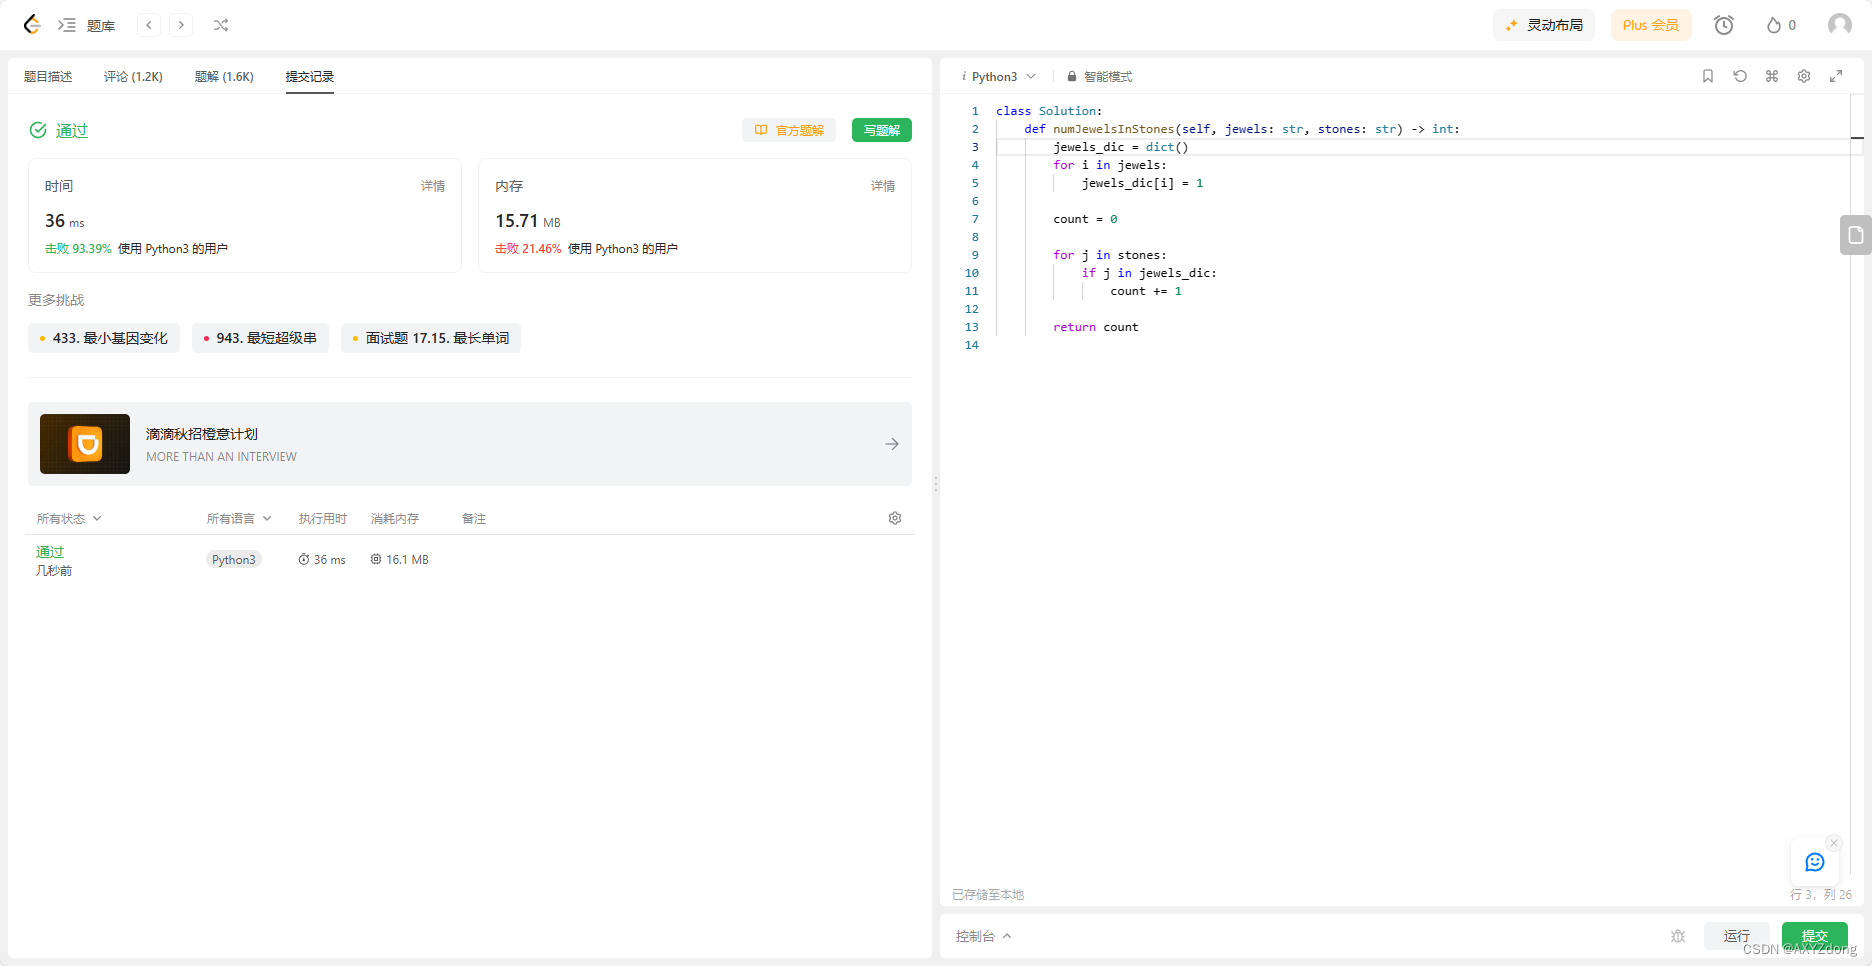The height and width of the screenshot is (966, 1872).
Task: Switch to the comments (1.2K) tab
Action: pos(133,77)
